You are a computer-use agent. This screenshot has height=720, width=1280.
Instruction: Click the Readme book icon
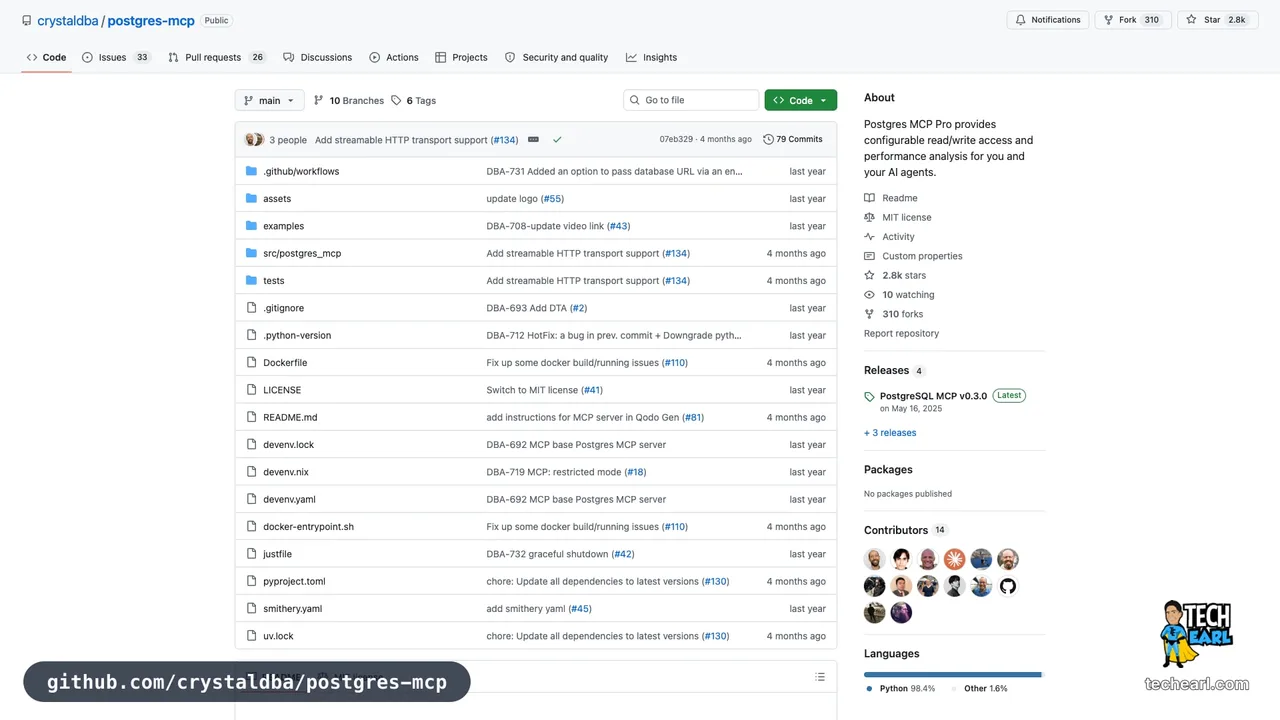coord(870,198)
